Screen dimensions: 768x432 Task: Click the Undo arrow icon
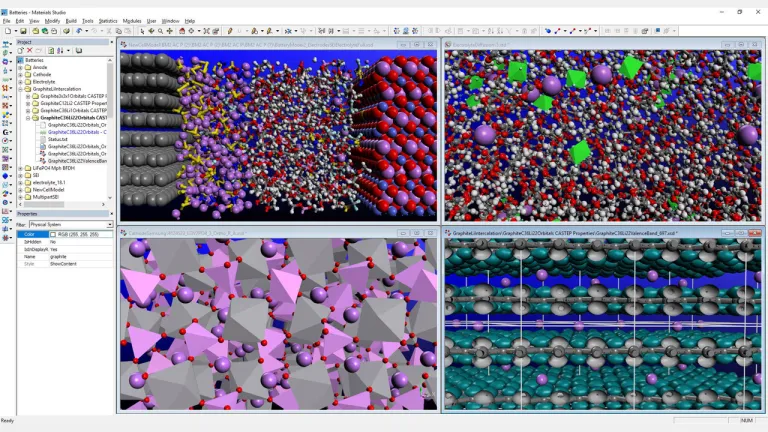tap(80, 31)
